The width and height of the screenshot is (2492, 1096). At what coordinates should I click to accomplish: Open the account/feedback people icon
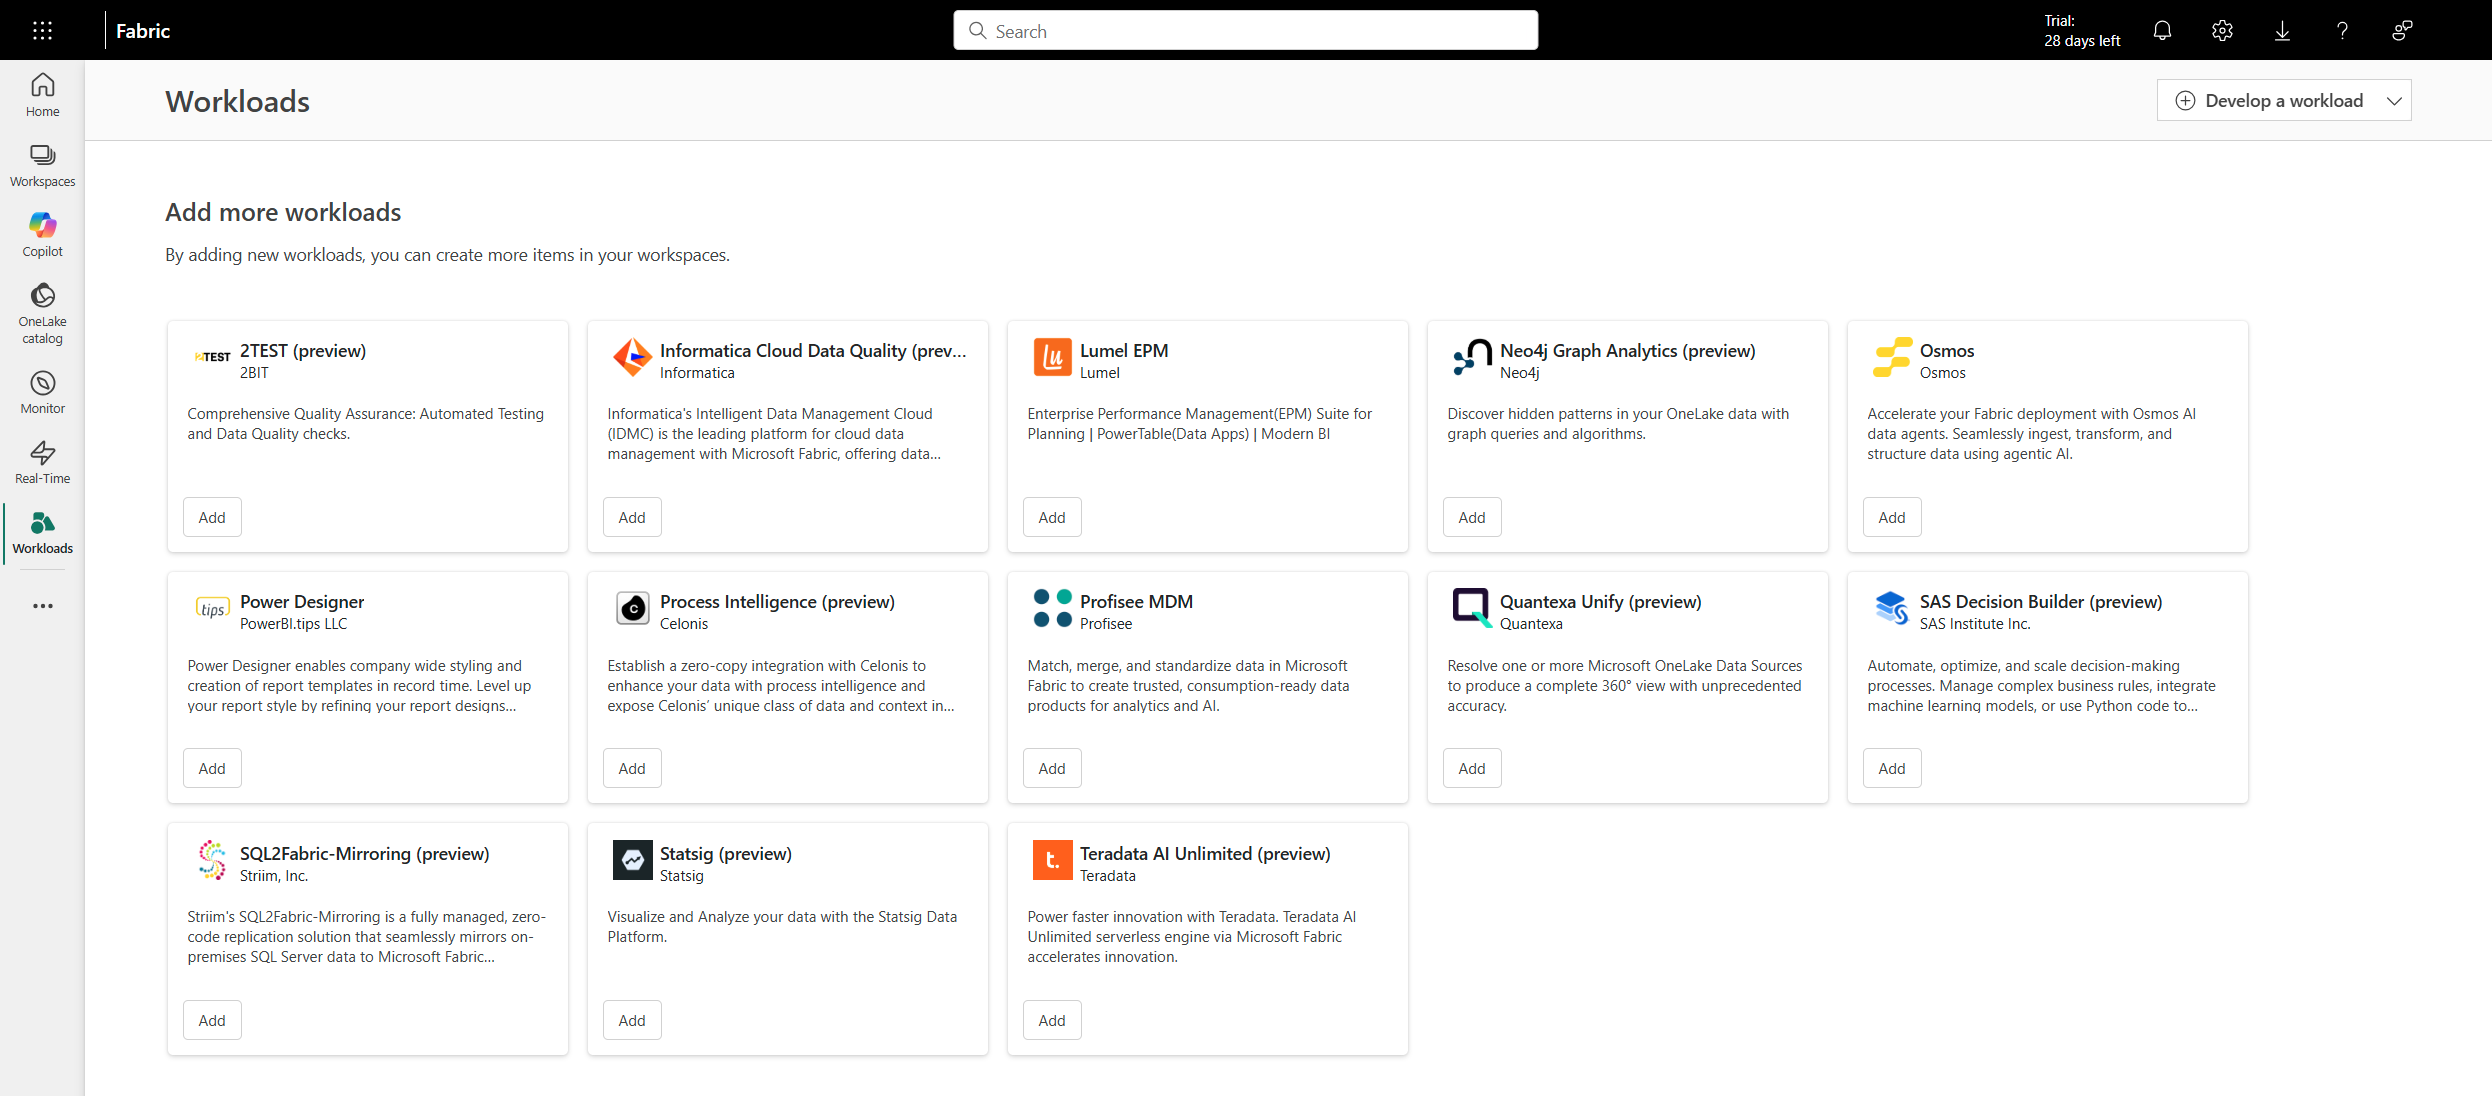pos(2402,30)
